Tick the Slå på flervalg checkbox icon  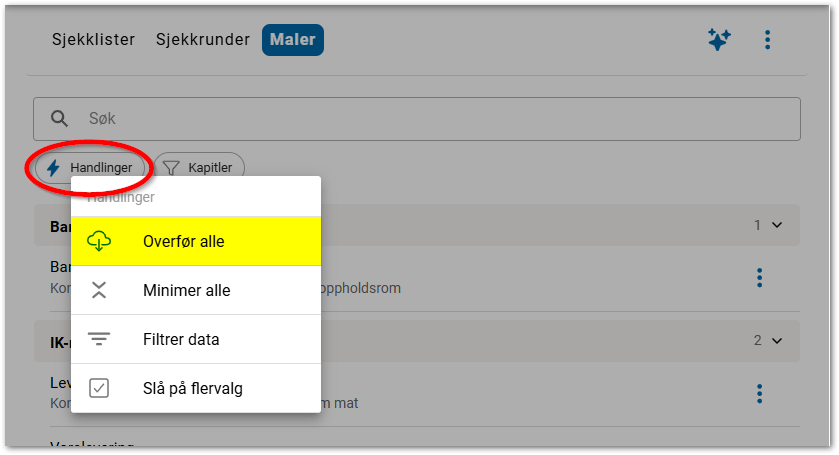coord(99,388)
